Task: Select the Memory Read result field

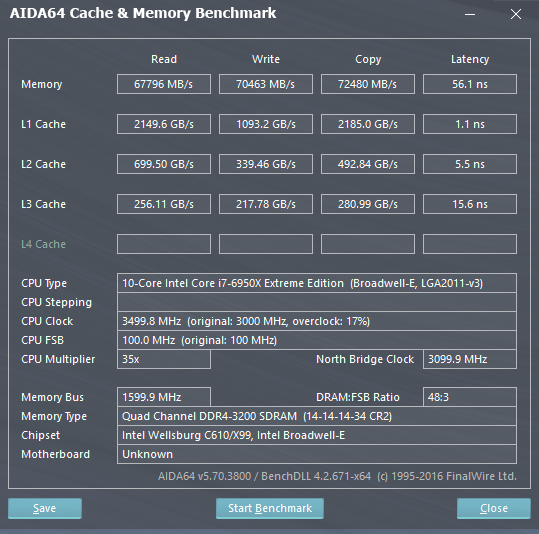Action: (164, 84)
